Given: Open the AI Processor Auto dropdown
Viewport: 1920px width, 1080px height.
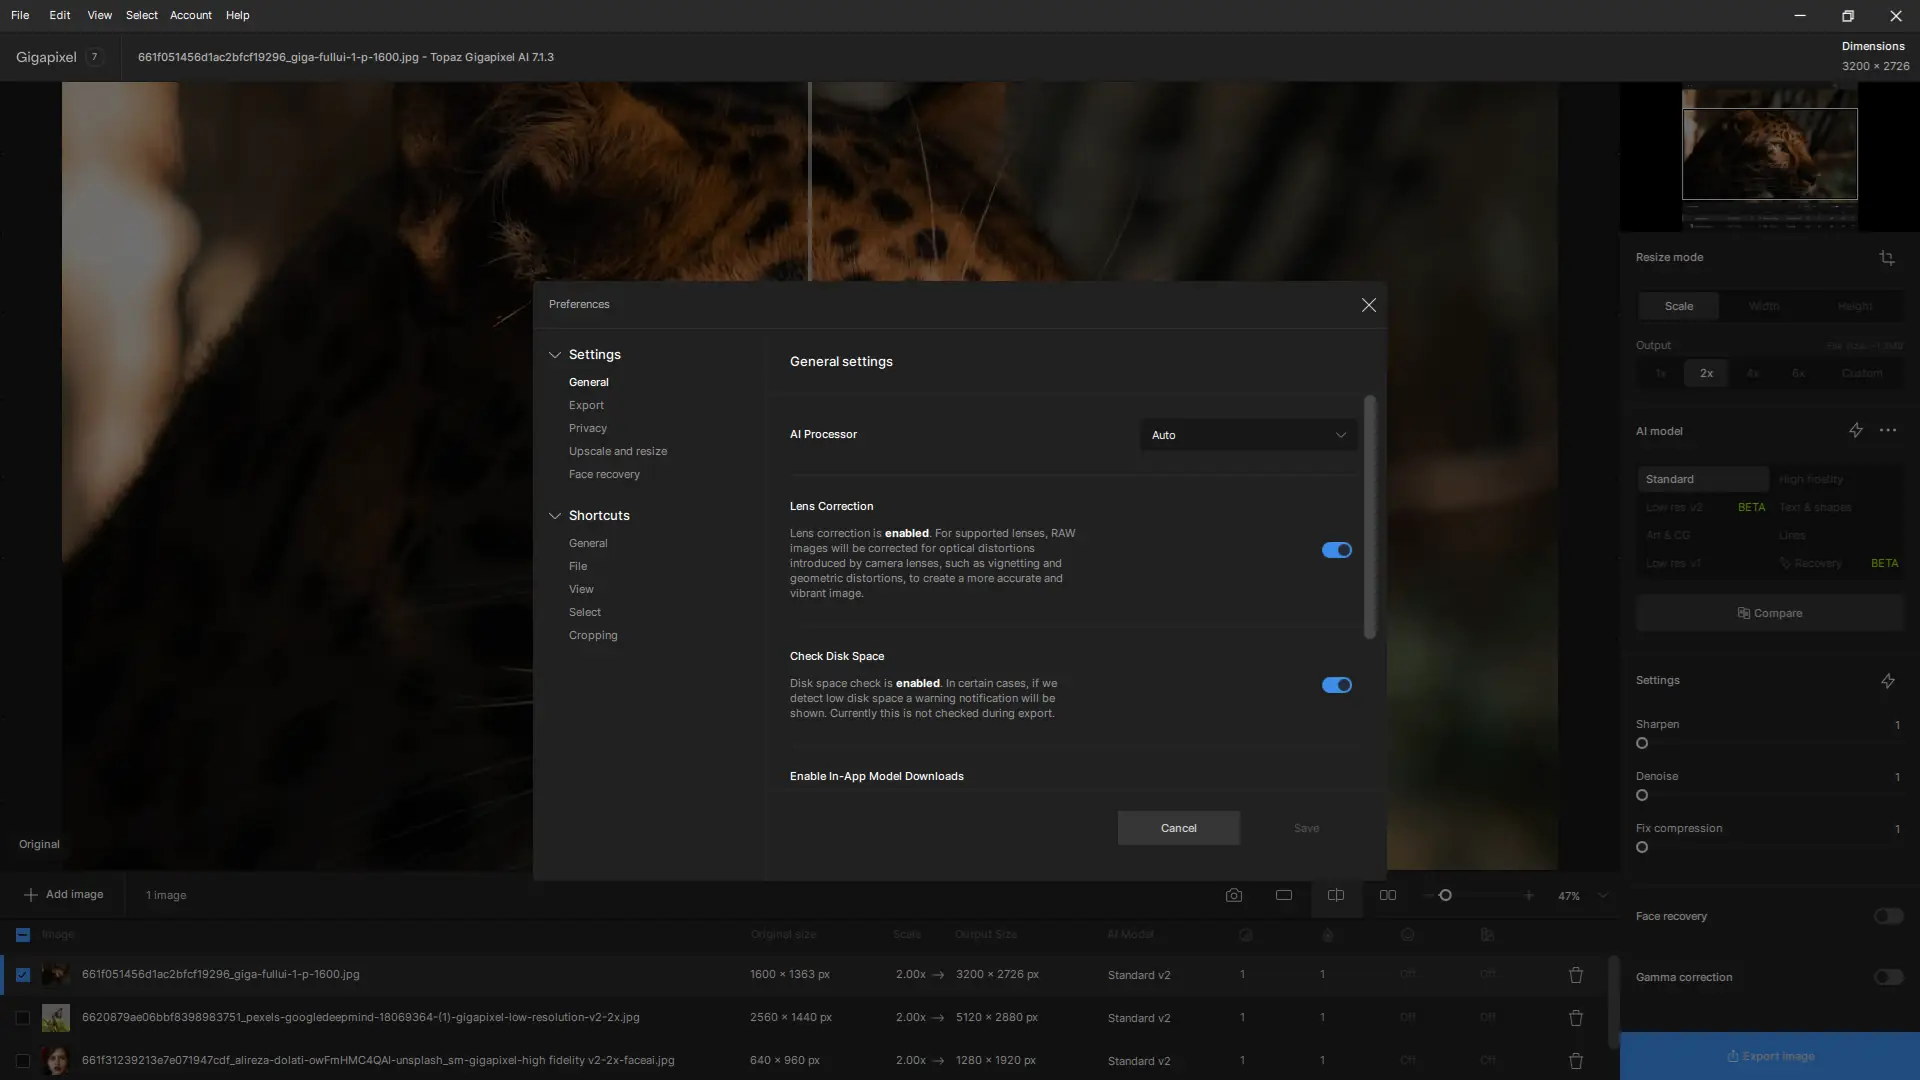Looking at the screenshot, I should pyautogui.click(x=1248, y=435).
